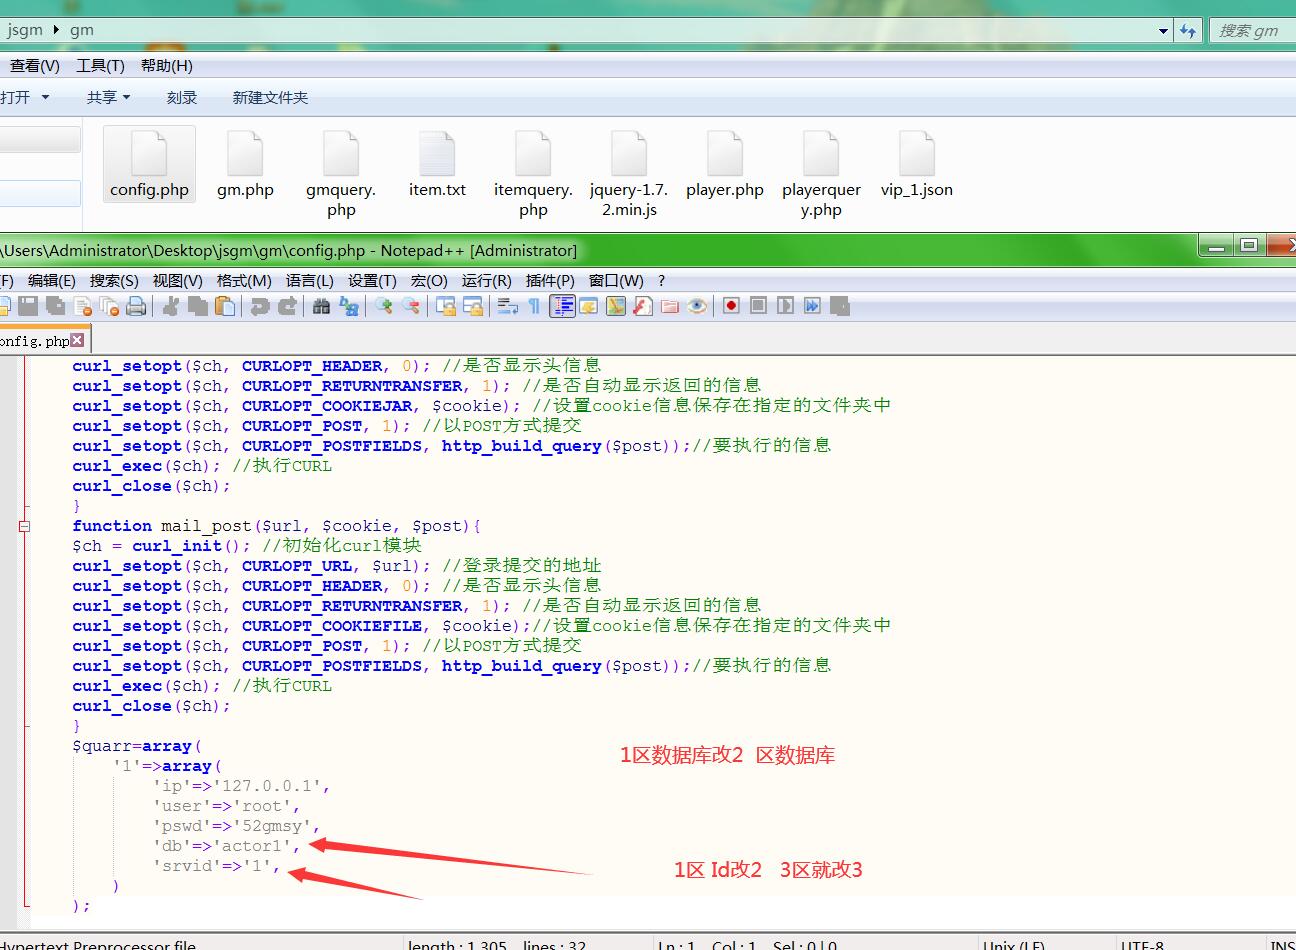Expand the address bar history dropdown arrow

coord(1163,31)
